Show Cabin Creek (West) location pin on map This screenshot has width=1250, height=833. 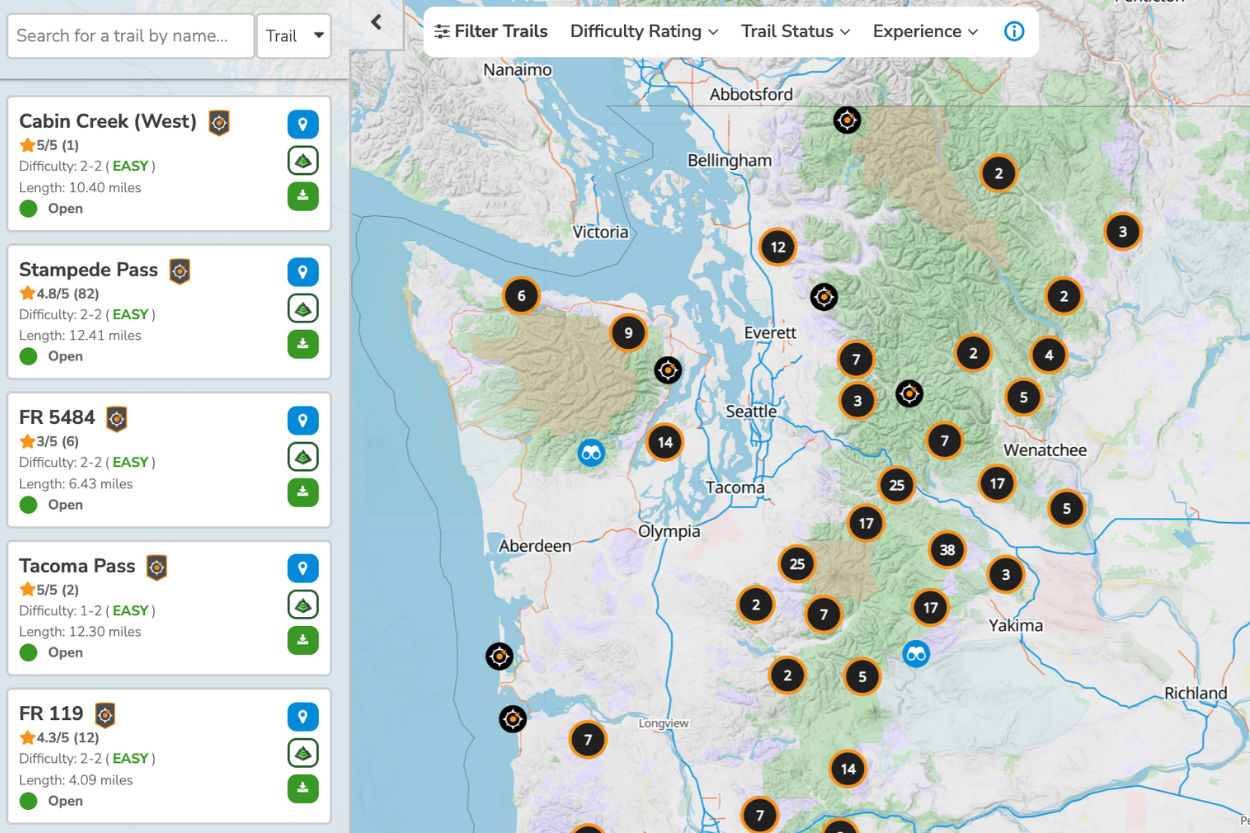303,125
